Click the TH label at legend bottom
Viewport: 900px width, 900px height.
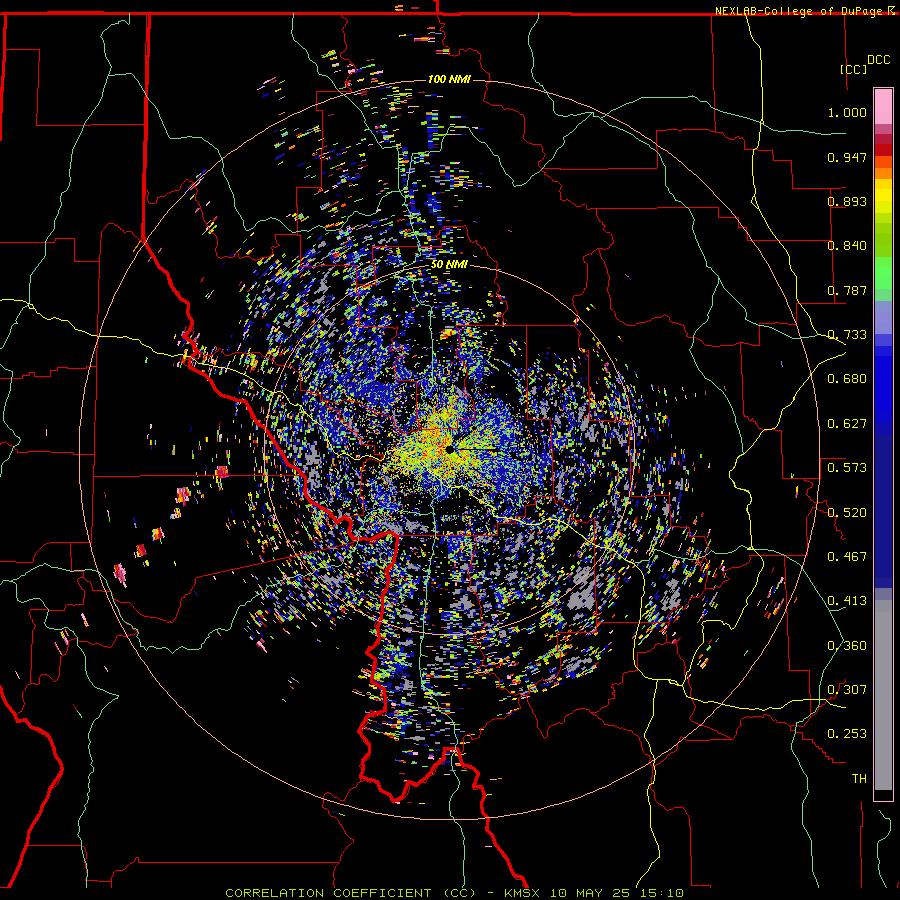click(859, 779)
